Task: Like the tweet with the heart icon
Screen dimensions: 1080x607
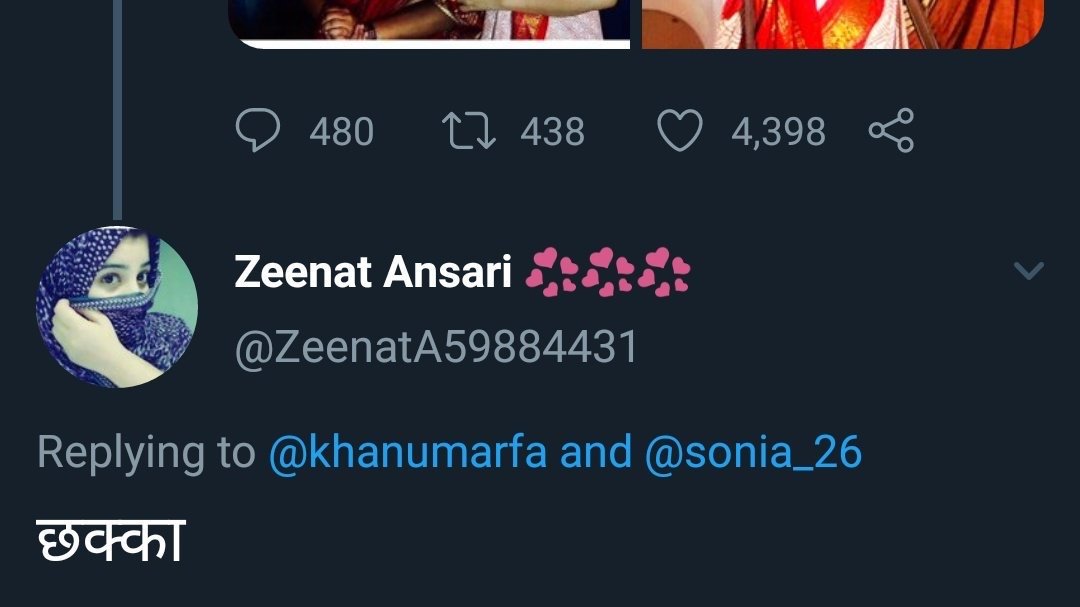Action: [679, 132]
